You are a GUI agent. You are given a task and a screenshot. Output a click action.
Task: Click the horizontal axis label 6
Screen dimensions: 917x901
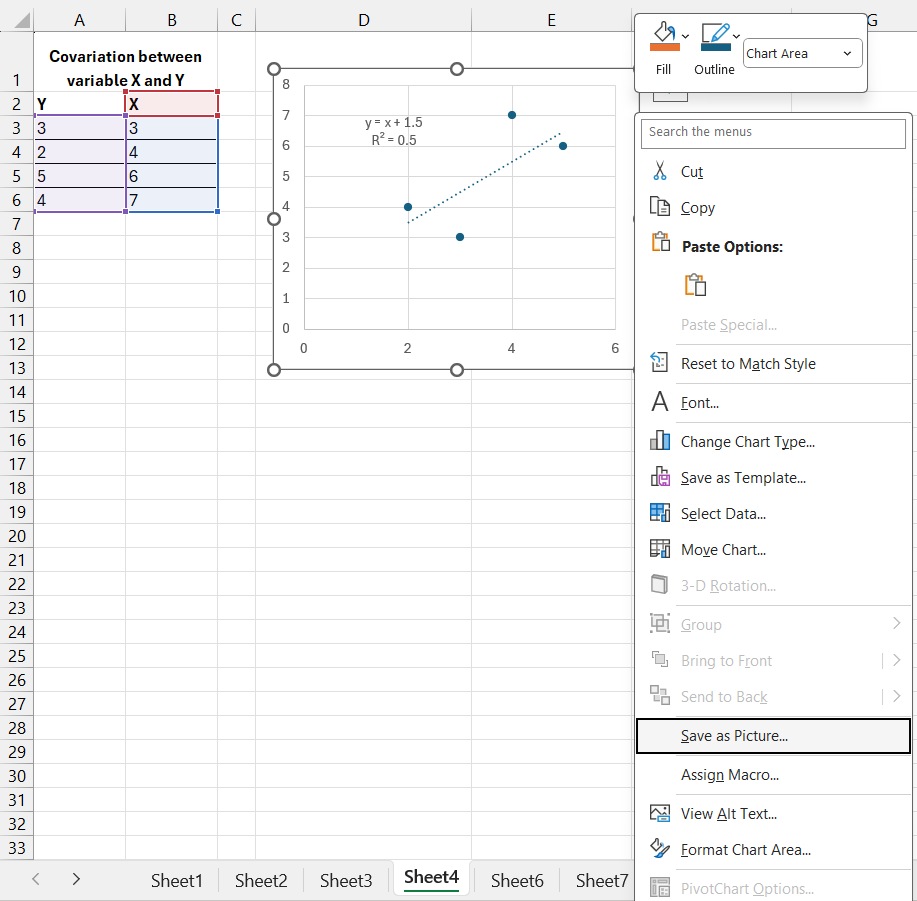(x=615, y=348)
